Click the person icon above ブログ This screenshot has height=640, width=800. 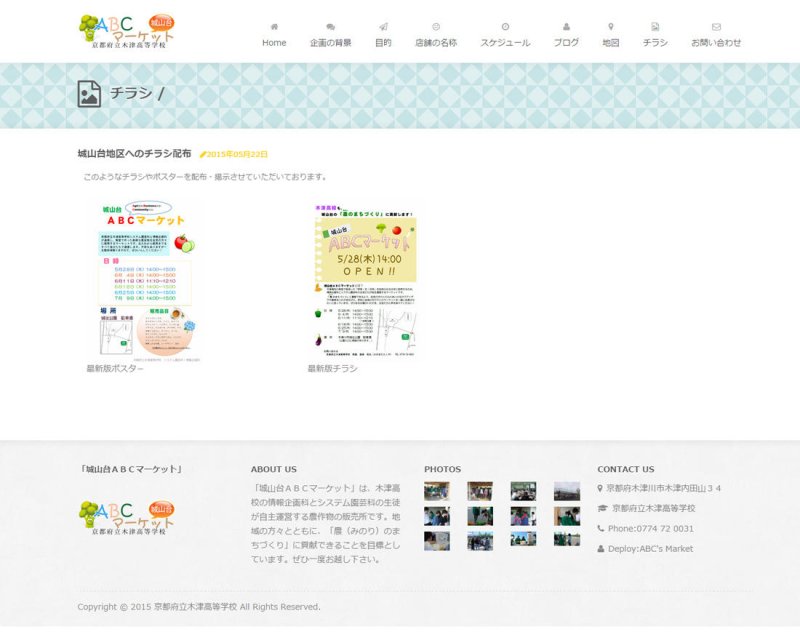(x=566, y=27)
